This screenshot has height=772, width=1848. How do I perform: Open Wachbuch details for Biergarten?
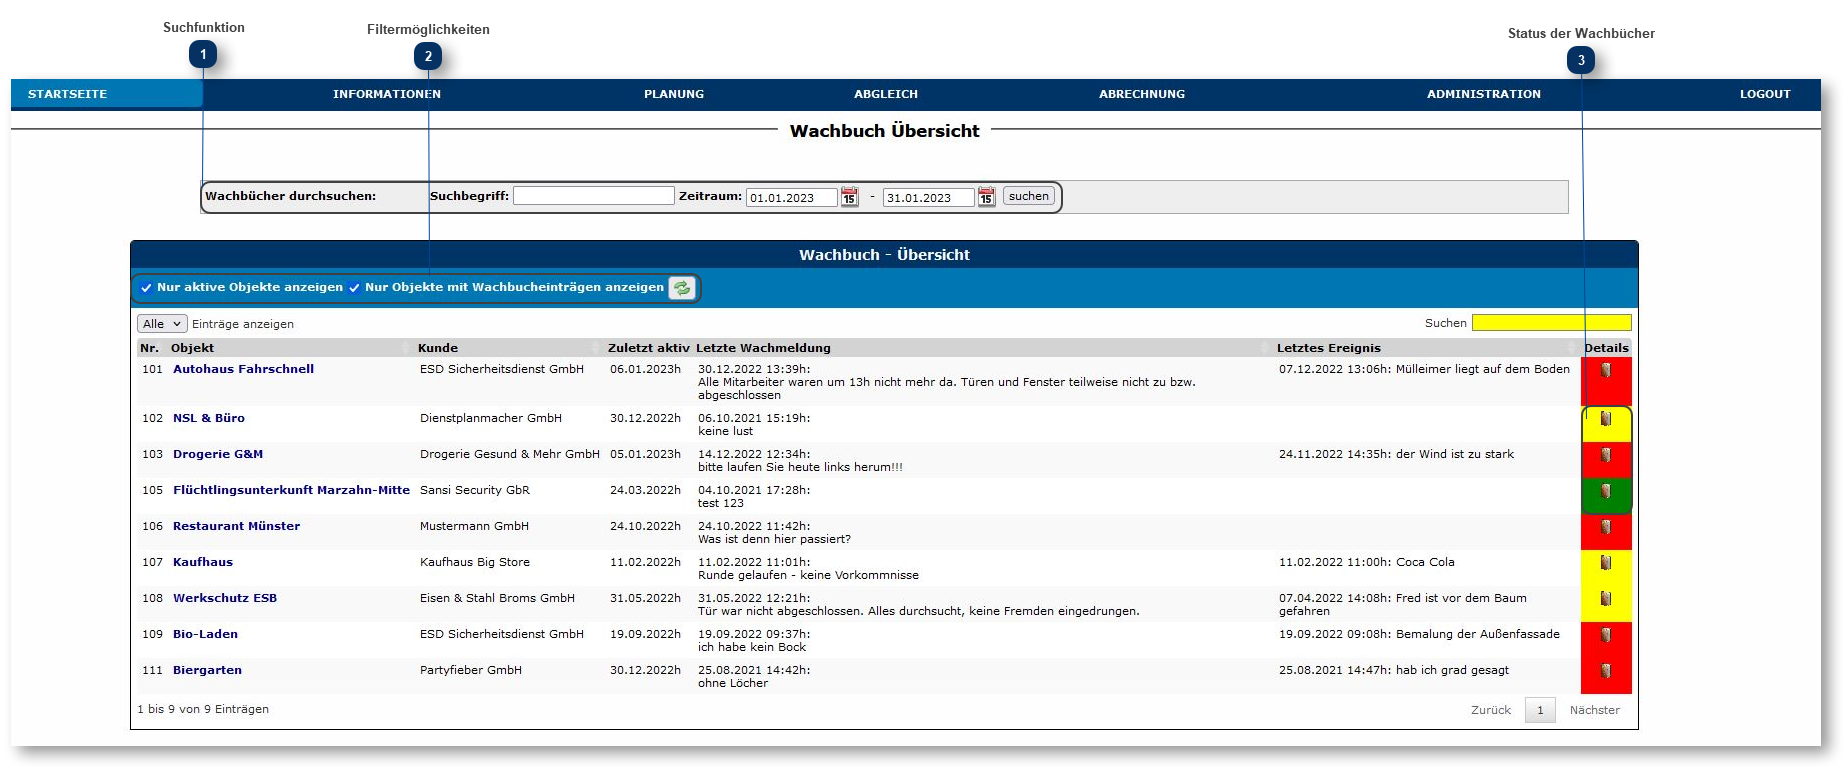click(x=1606, y=671)
